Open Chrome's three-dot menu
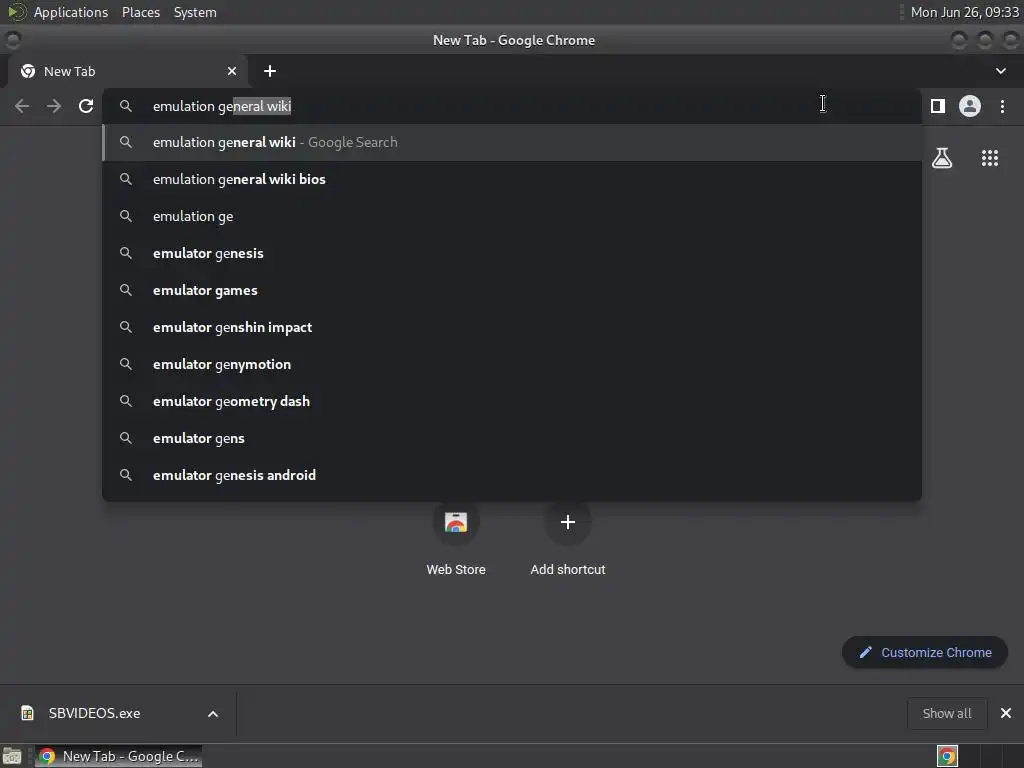Screen dimensions: 1024x768 pyautogui.click(x=1002, y=106)
